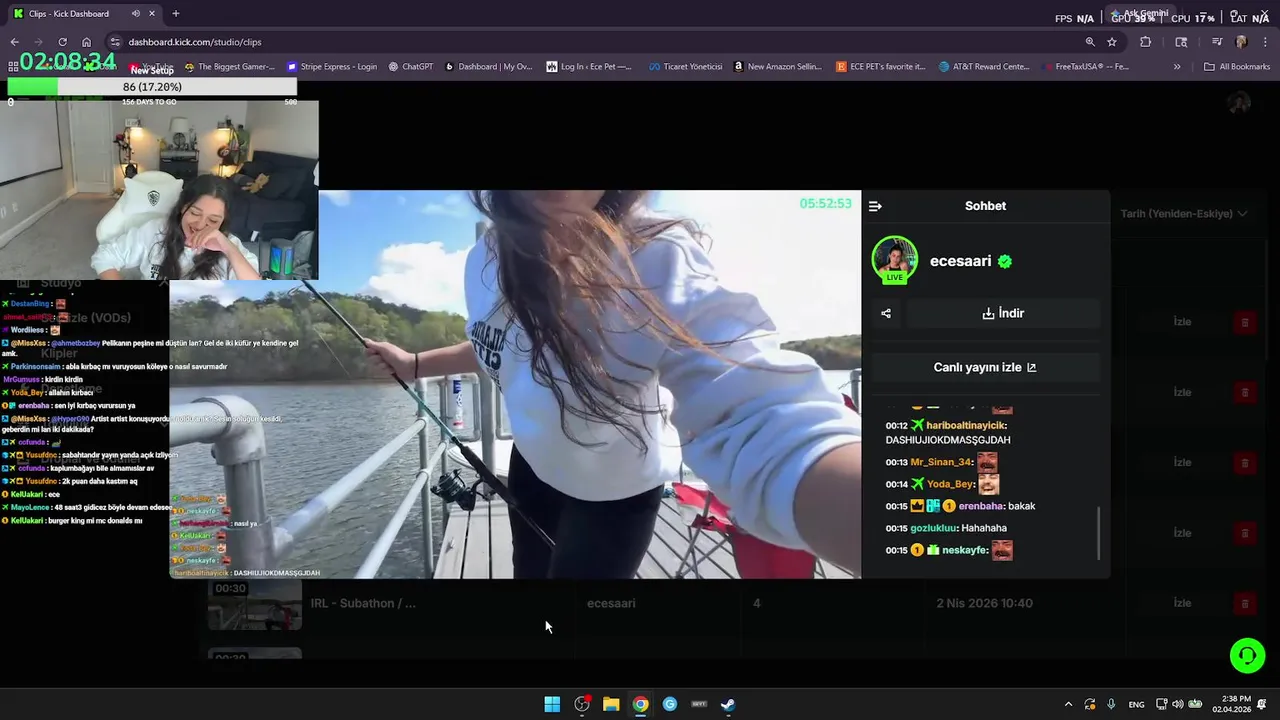
Task: Download the clip with İndir
Action: [x=1003, y=313]
